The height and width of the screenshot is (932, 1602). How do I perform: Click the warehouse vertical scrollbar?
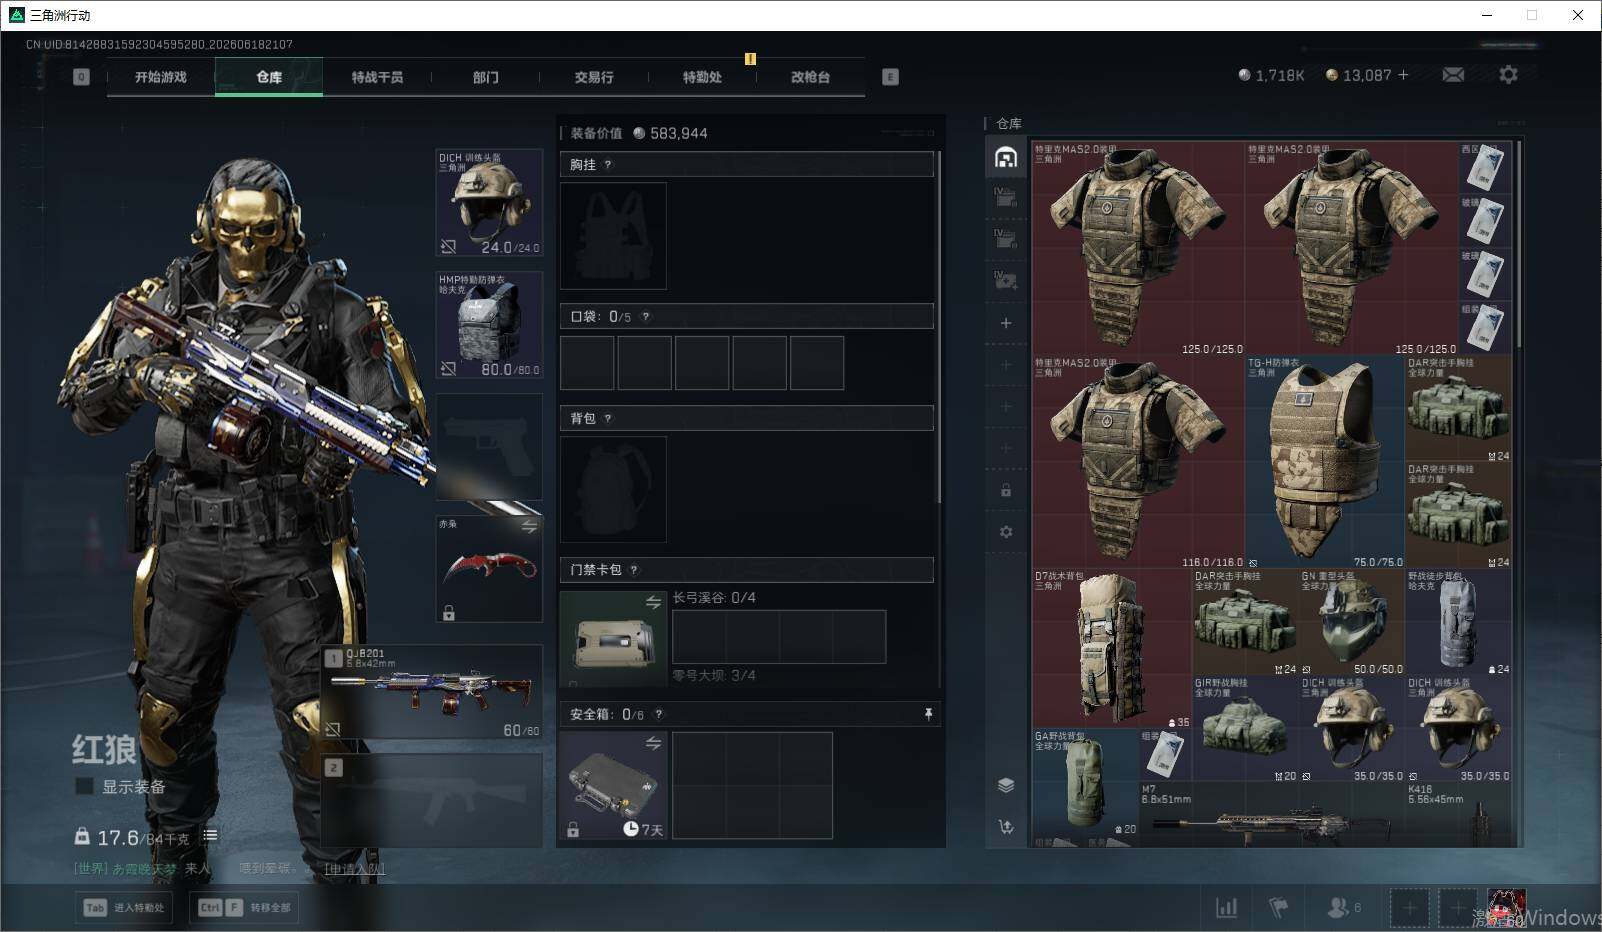click(1518, 245)
